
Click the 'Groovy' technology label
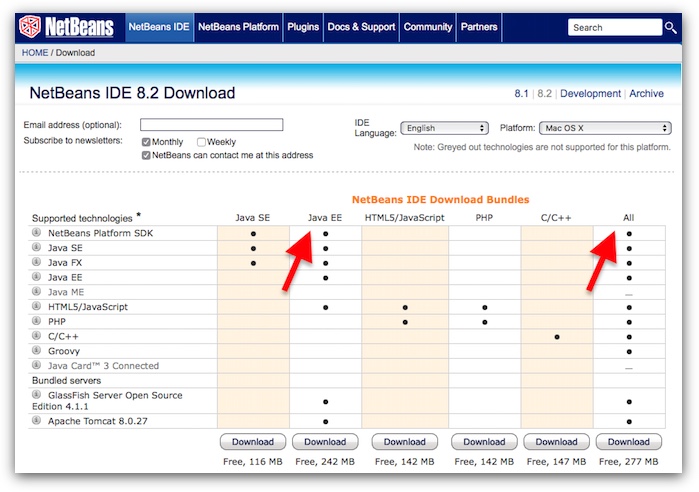point(64,351)
